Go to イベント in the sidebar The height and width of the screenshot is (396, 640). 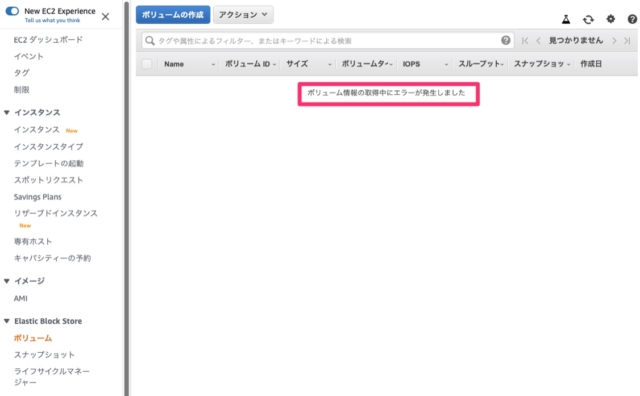click(x=29, y=56)
